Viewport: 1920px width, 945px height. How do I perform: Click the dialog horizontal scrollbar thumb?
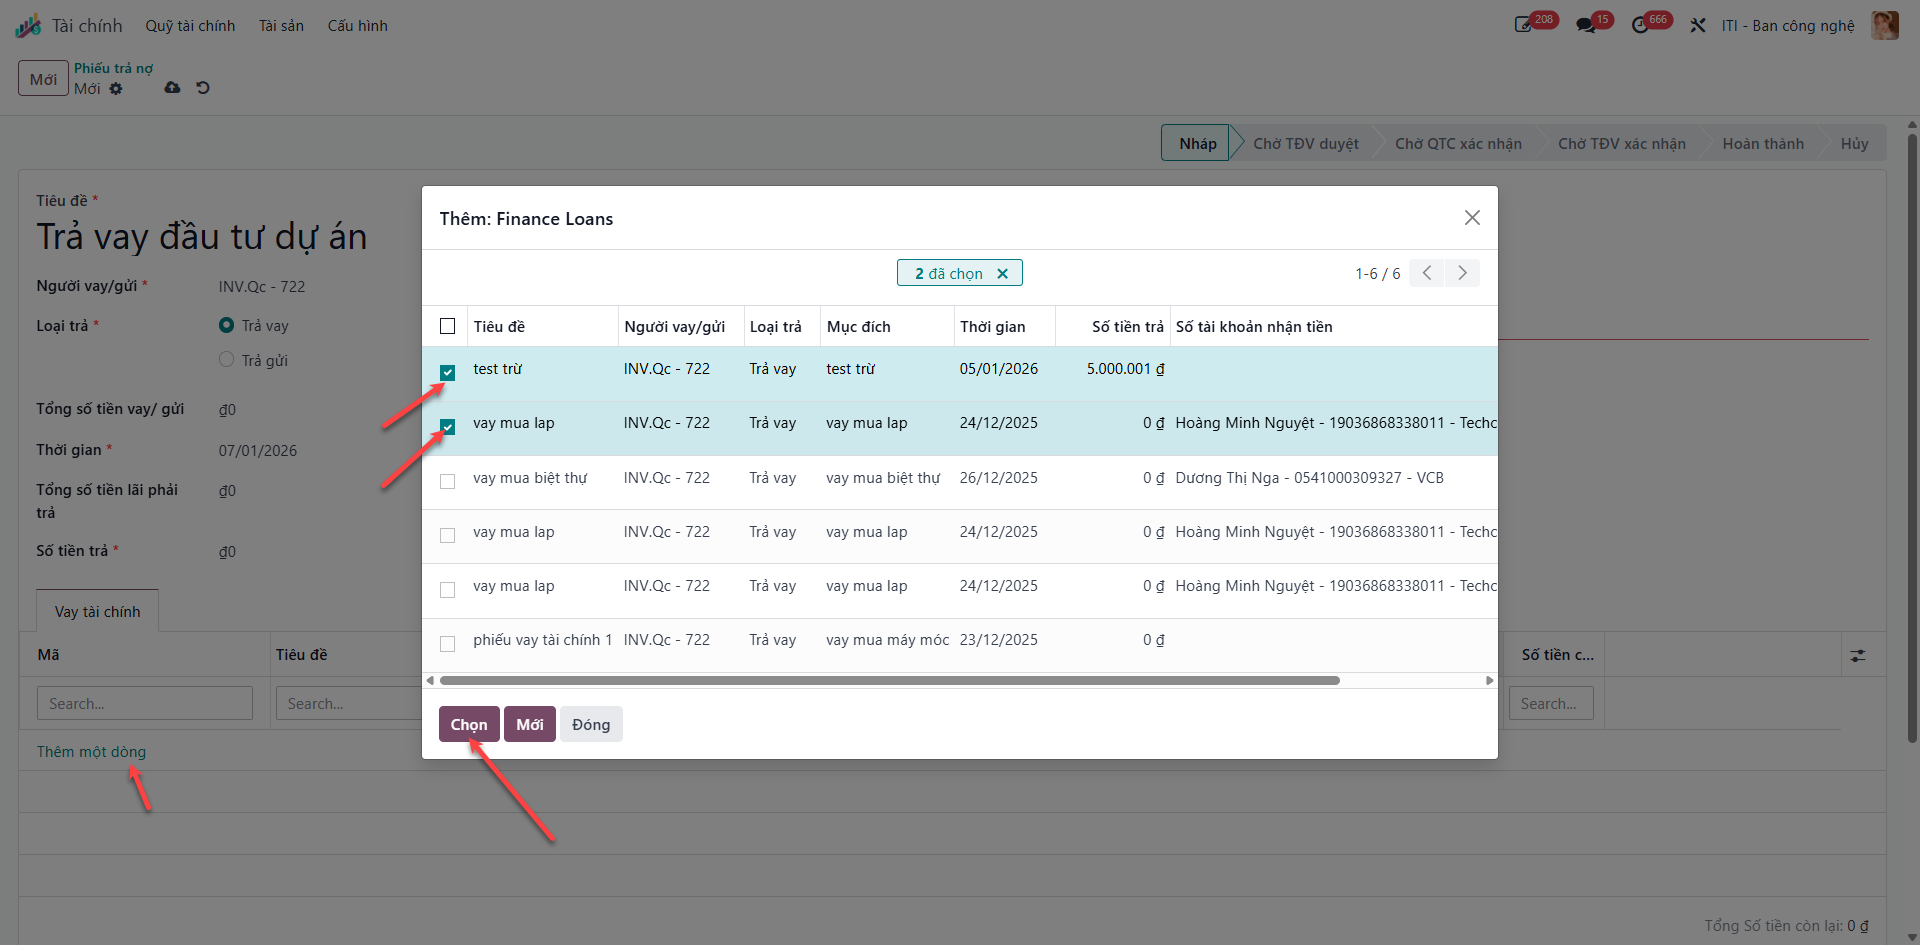click(x=889, y=681)
